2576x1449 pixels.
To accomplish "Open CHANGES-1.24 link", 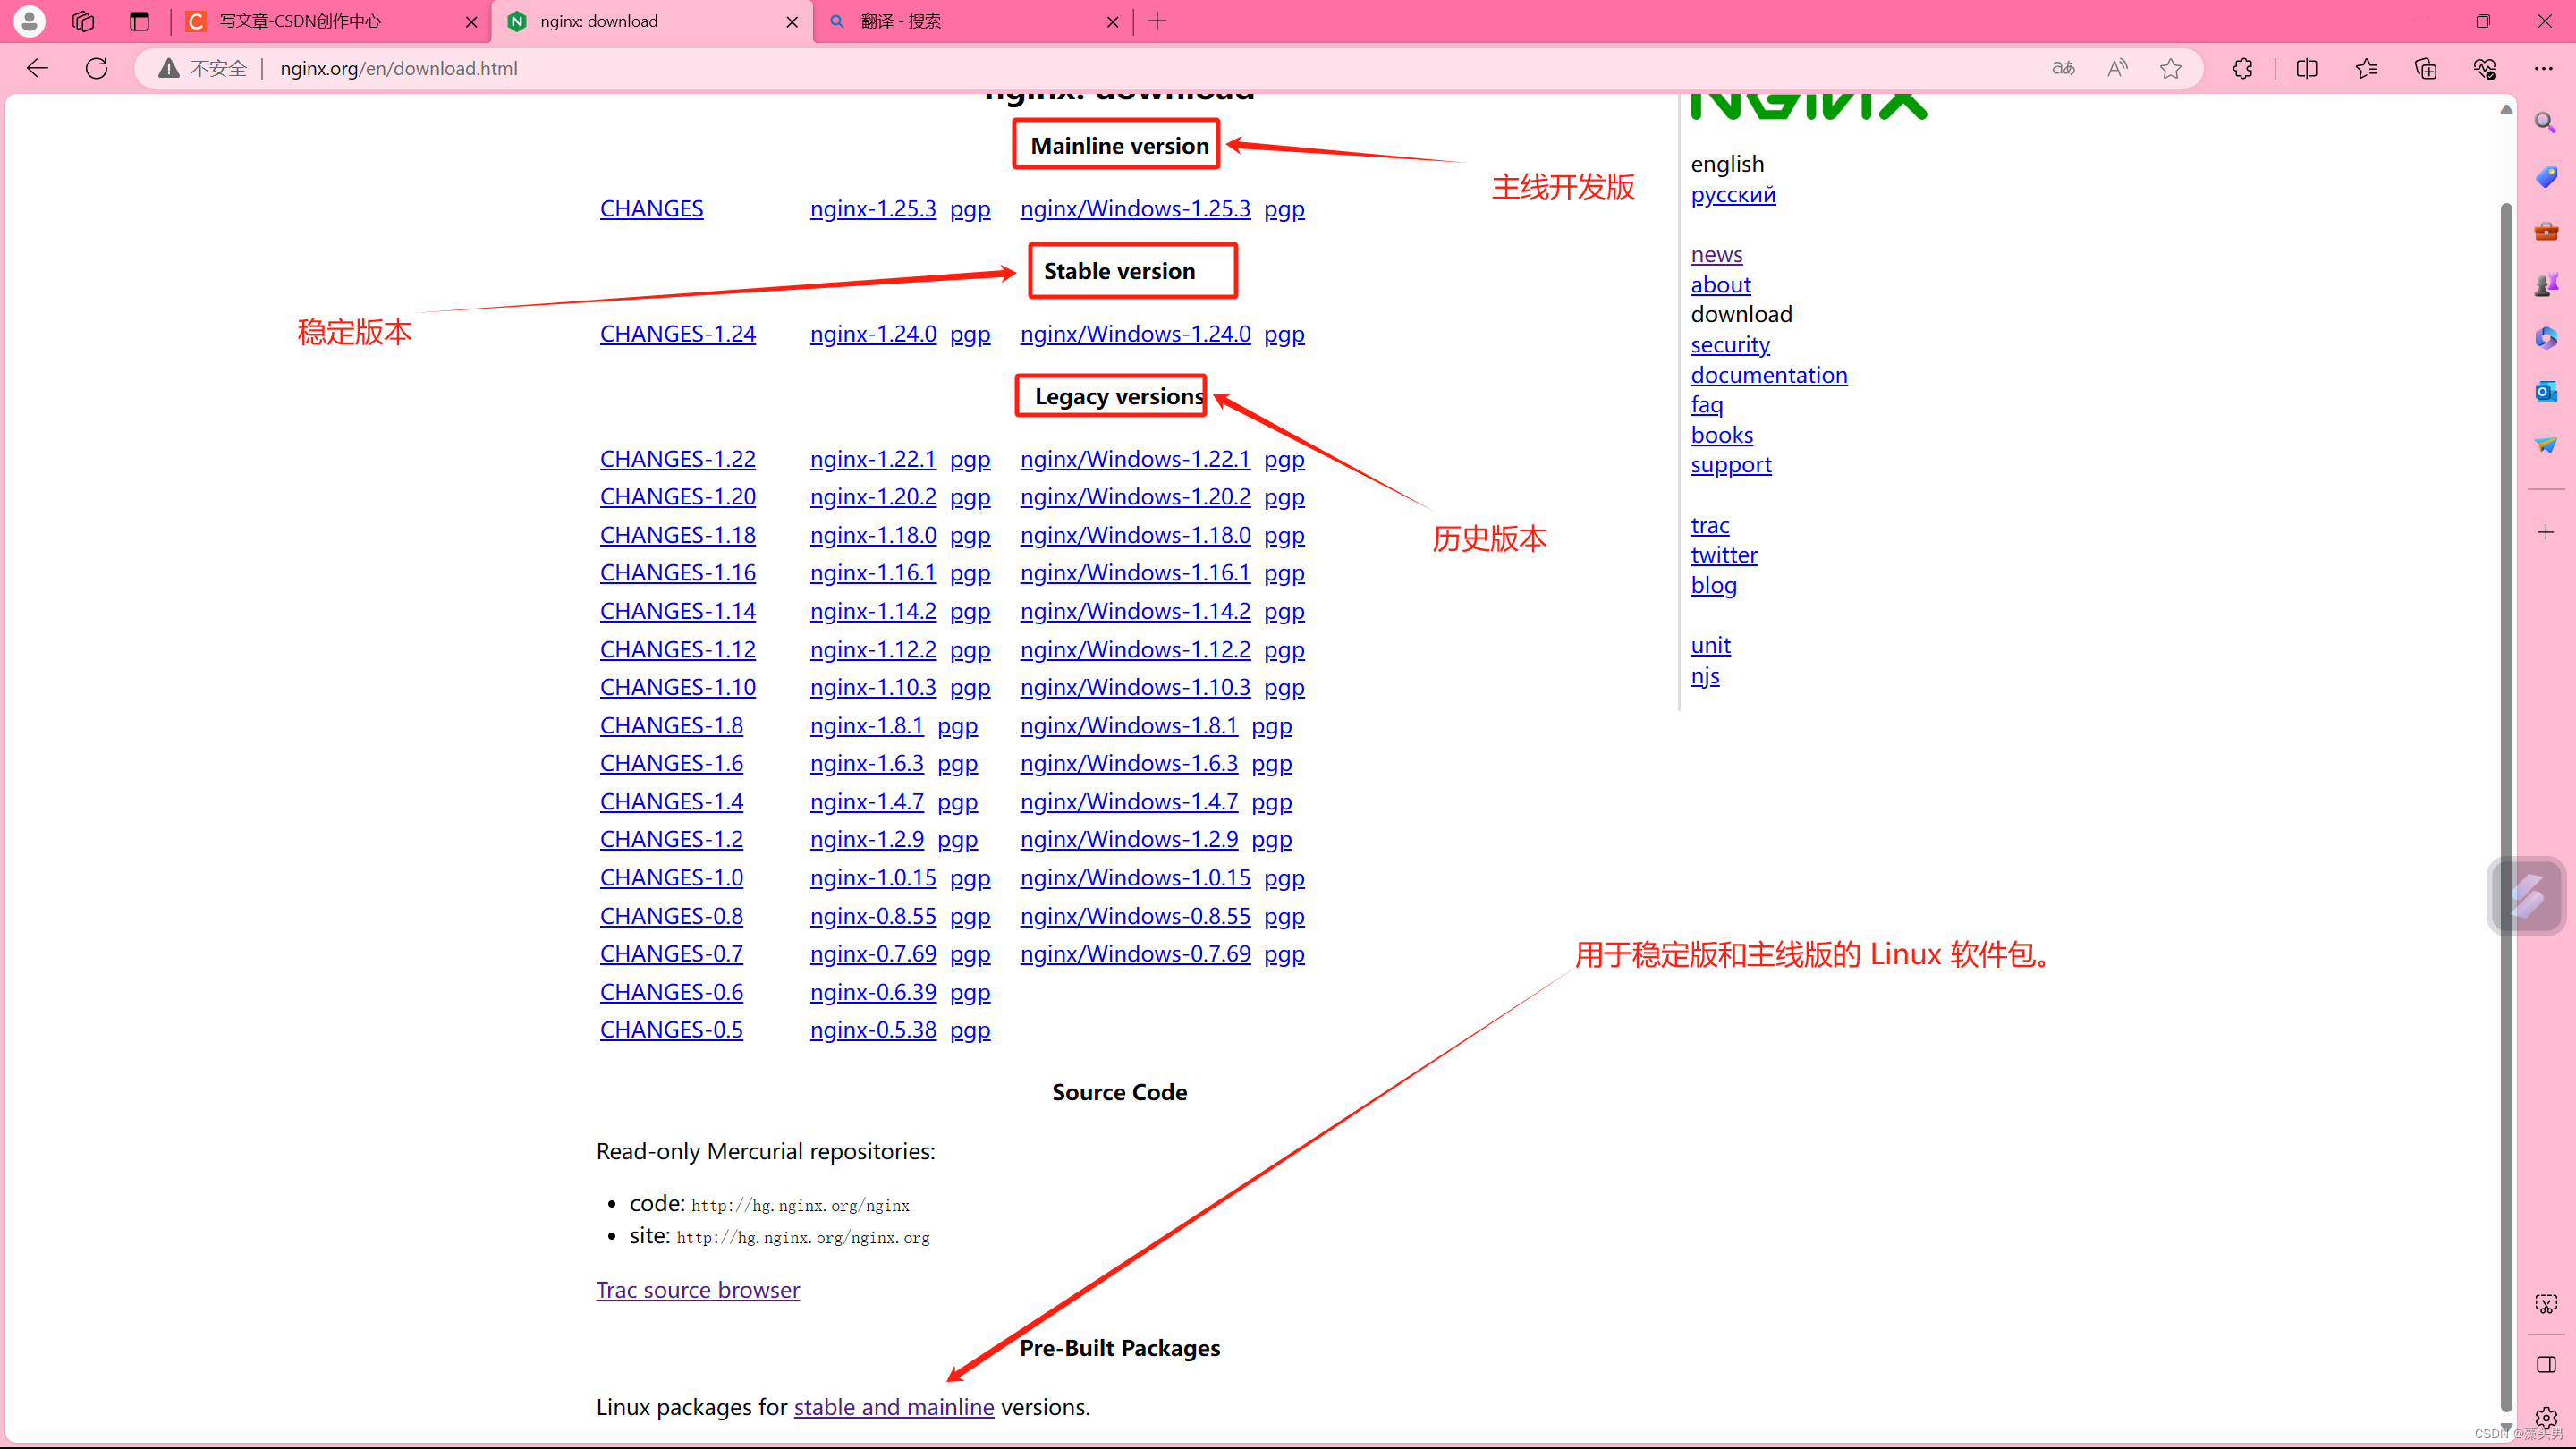I will tap(677, 334).
